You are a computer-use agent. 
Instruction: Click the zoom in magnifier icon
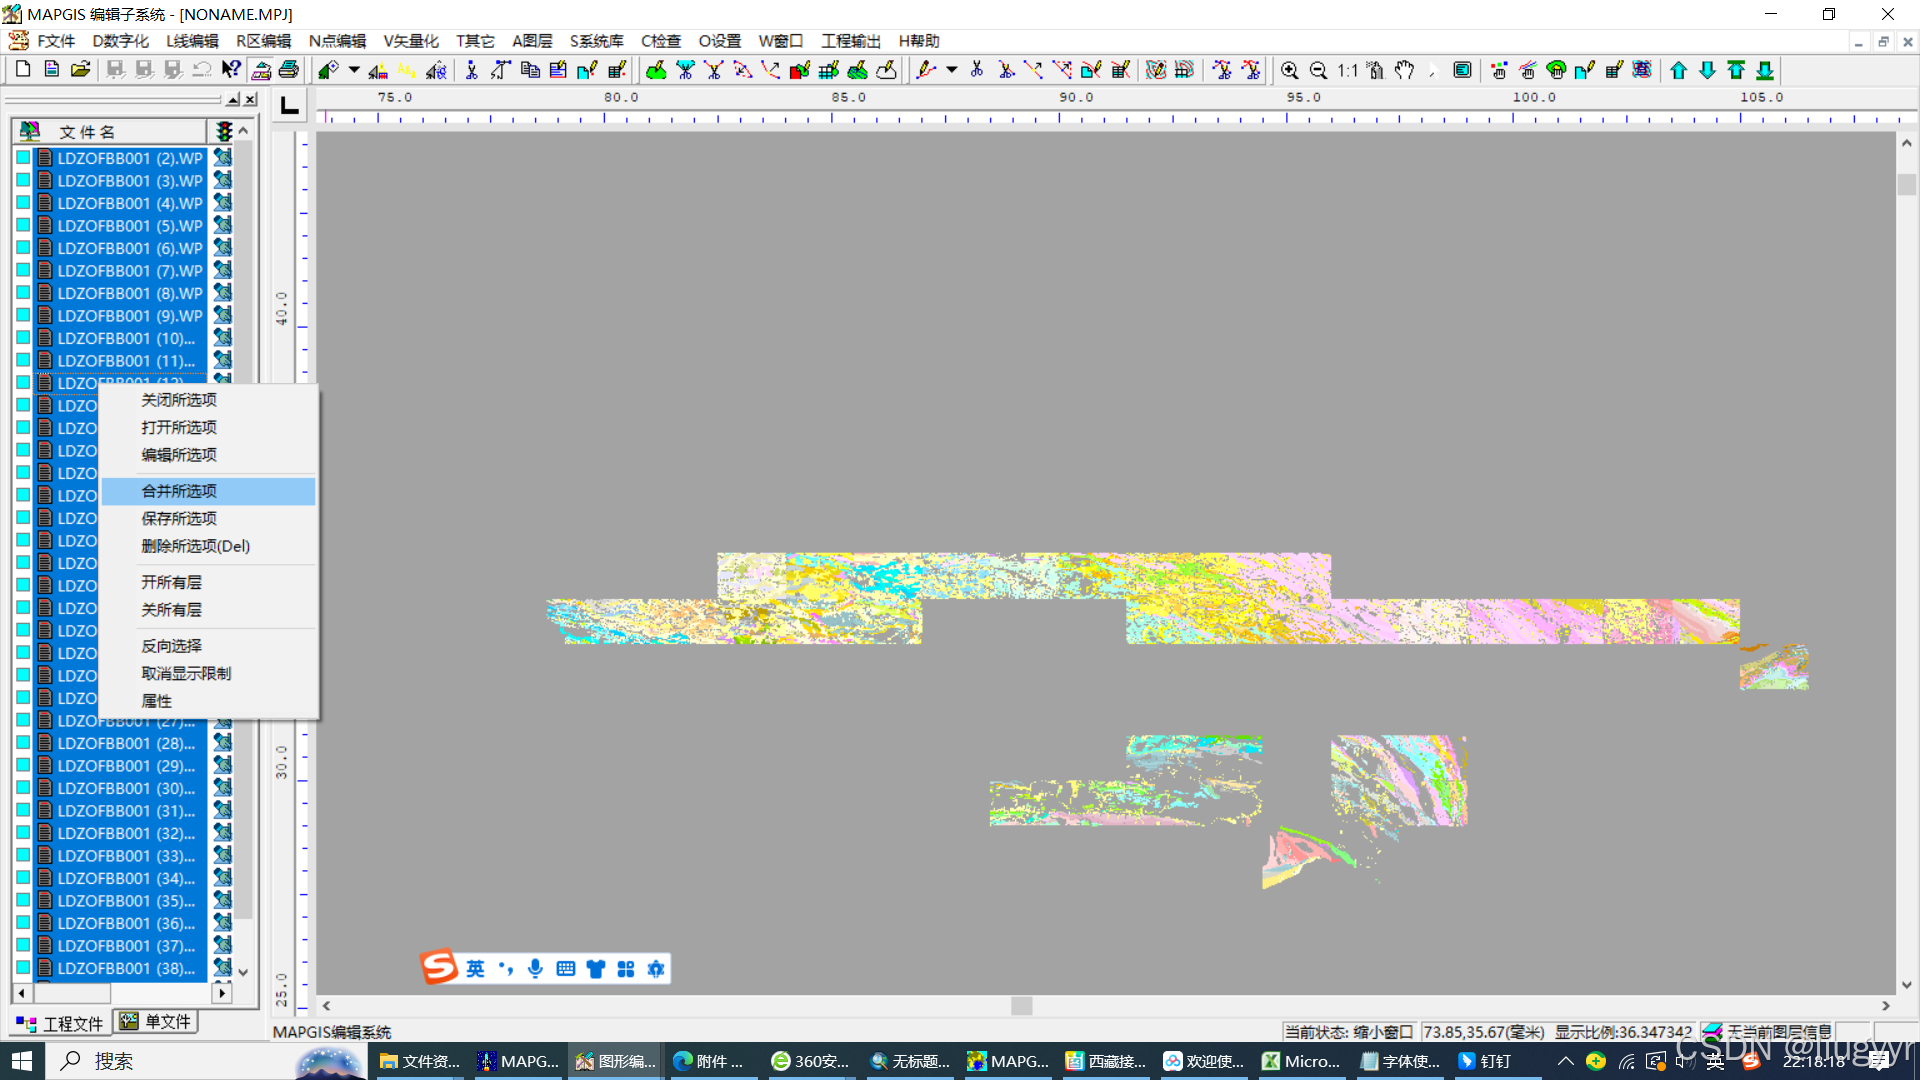coord(1289,70)
